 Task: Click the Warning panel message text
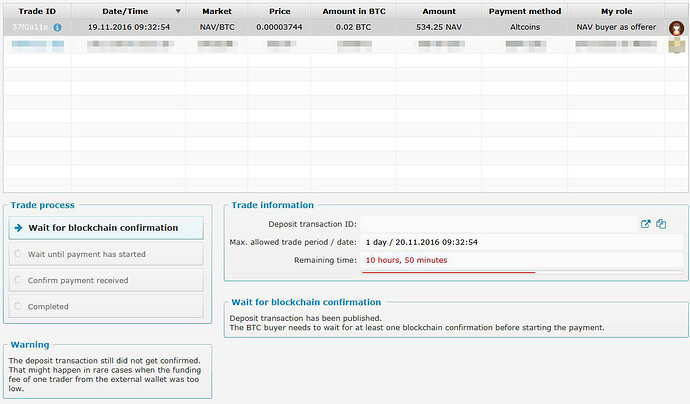(x=105, y=375)
